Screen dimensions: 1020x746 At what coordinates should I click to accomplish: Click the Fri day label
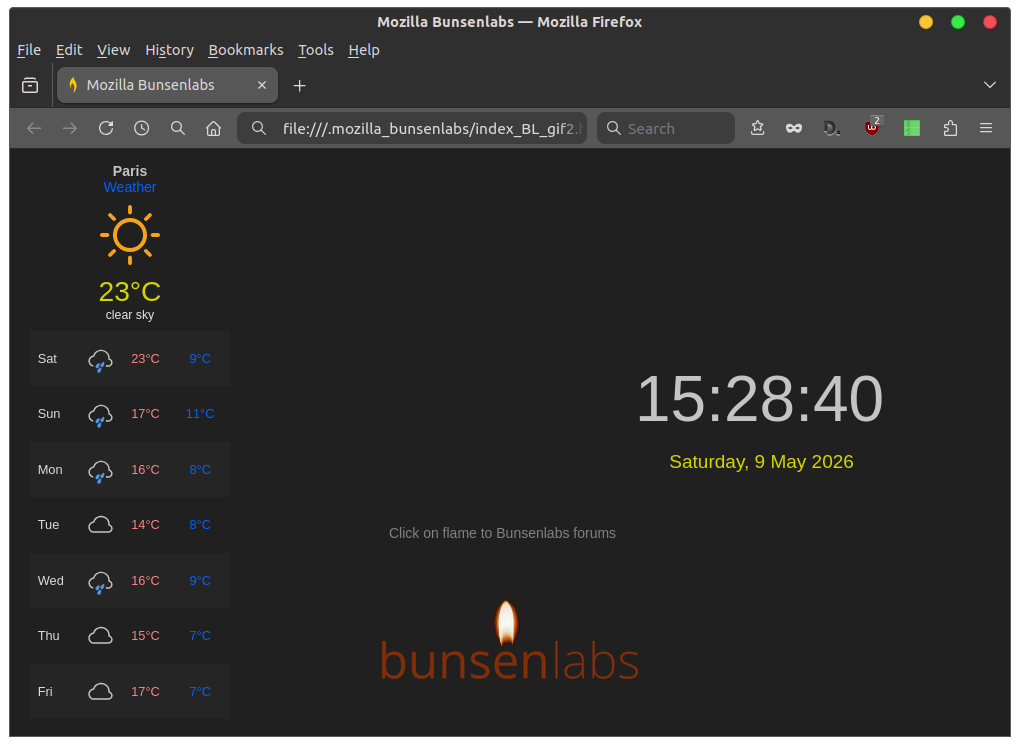(x=45, y=692)
